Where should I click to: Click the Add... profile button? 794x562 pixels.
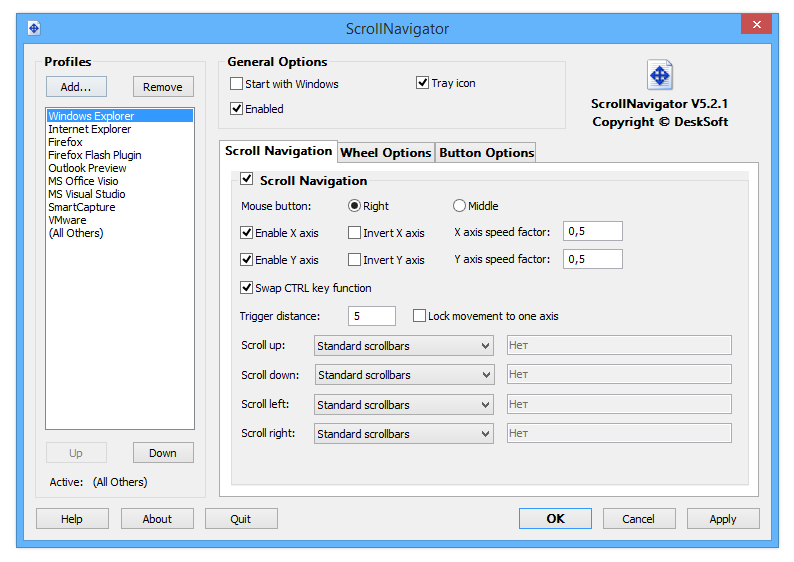(x=76, y=87)
